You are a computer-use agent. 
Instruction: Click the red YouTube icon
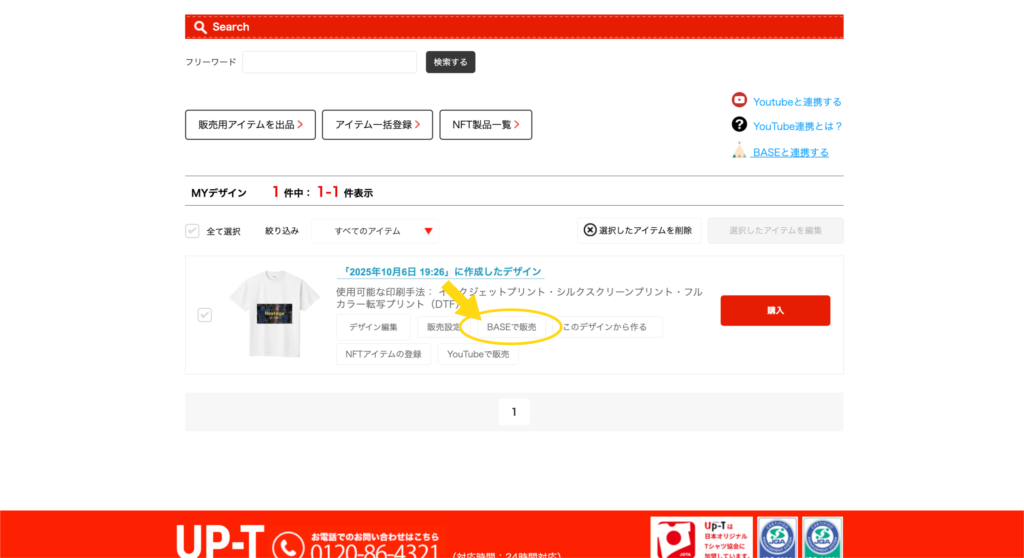pos(739,100)
